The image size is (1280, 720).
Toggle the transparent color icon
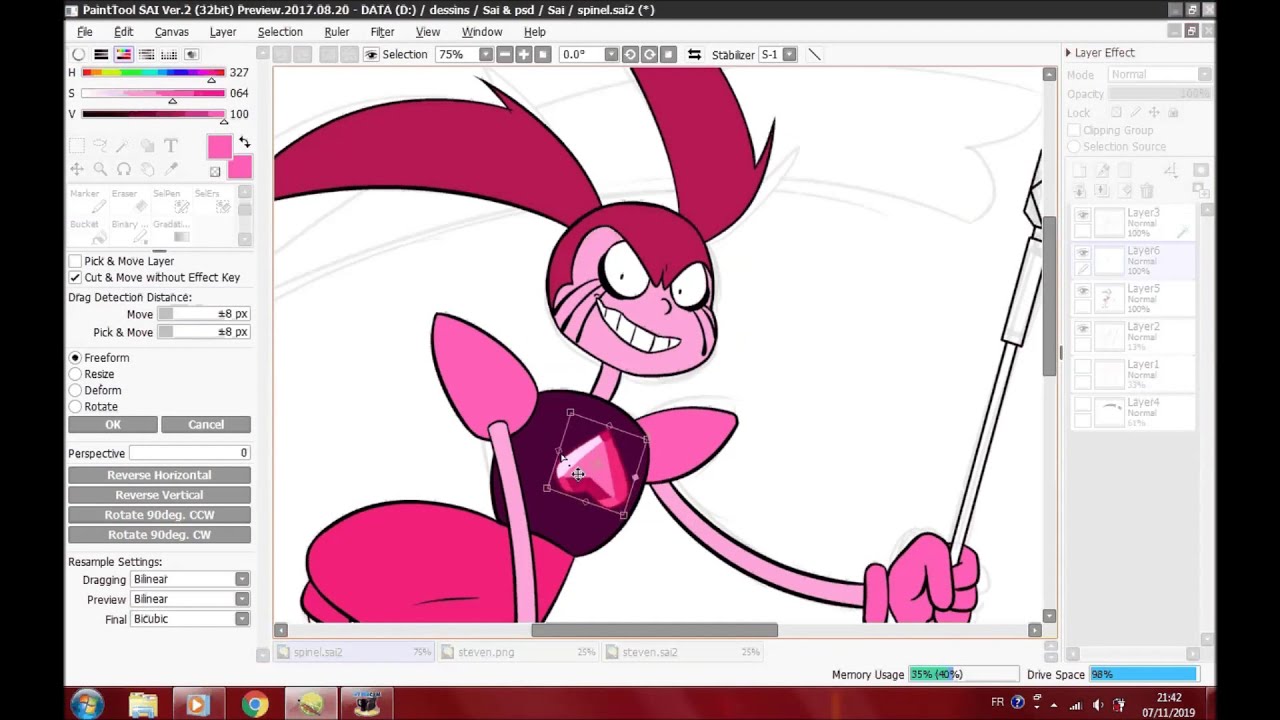coord(215,172)
